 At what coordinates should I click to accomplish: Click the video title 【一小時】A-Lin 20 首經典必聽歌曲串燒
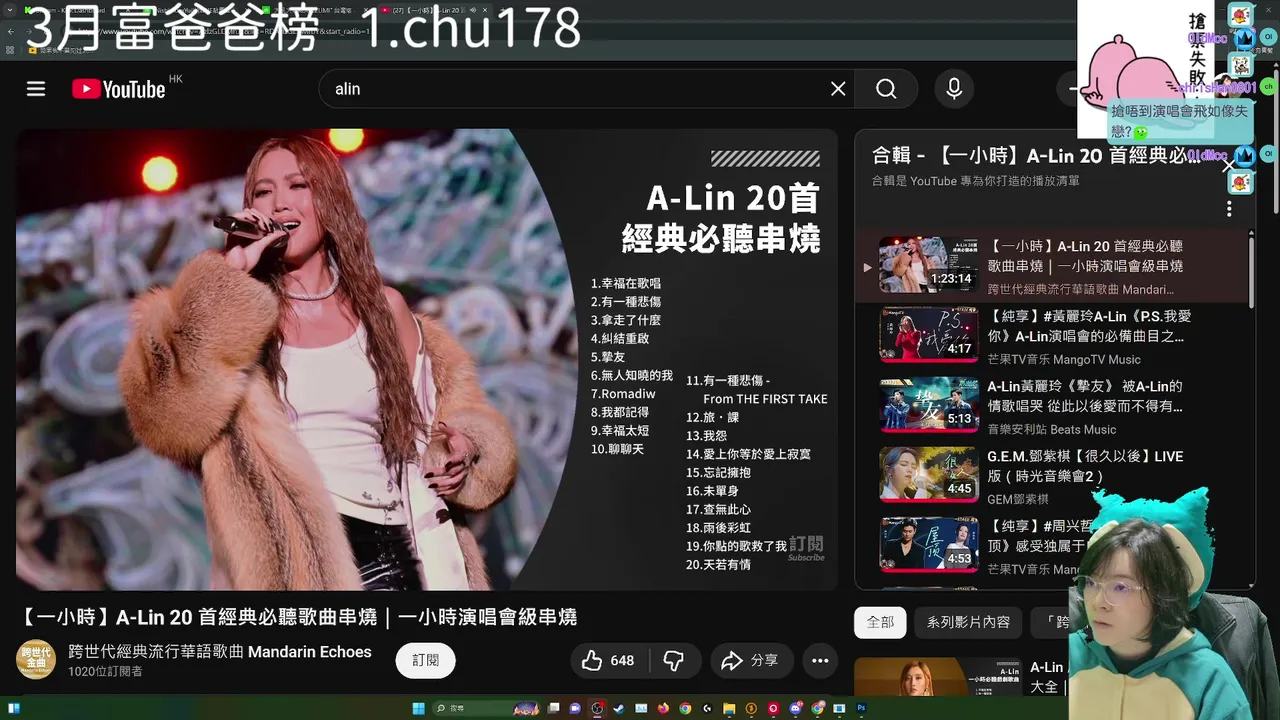(300, 617)
